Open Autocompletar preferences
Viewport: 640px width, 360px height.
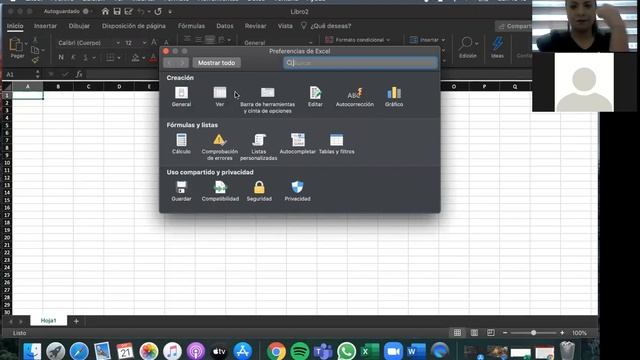[x=298, y=144]
